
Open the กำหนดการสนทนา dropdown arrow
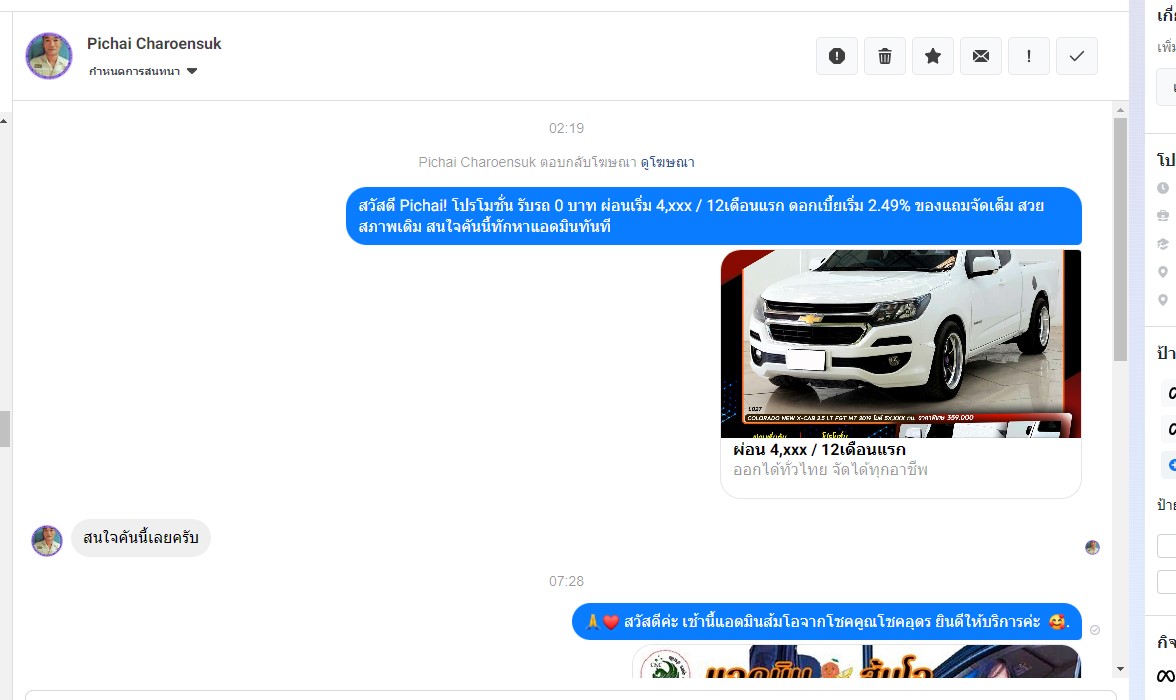(x=192, y=71)
